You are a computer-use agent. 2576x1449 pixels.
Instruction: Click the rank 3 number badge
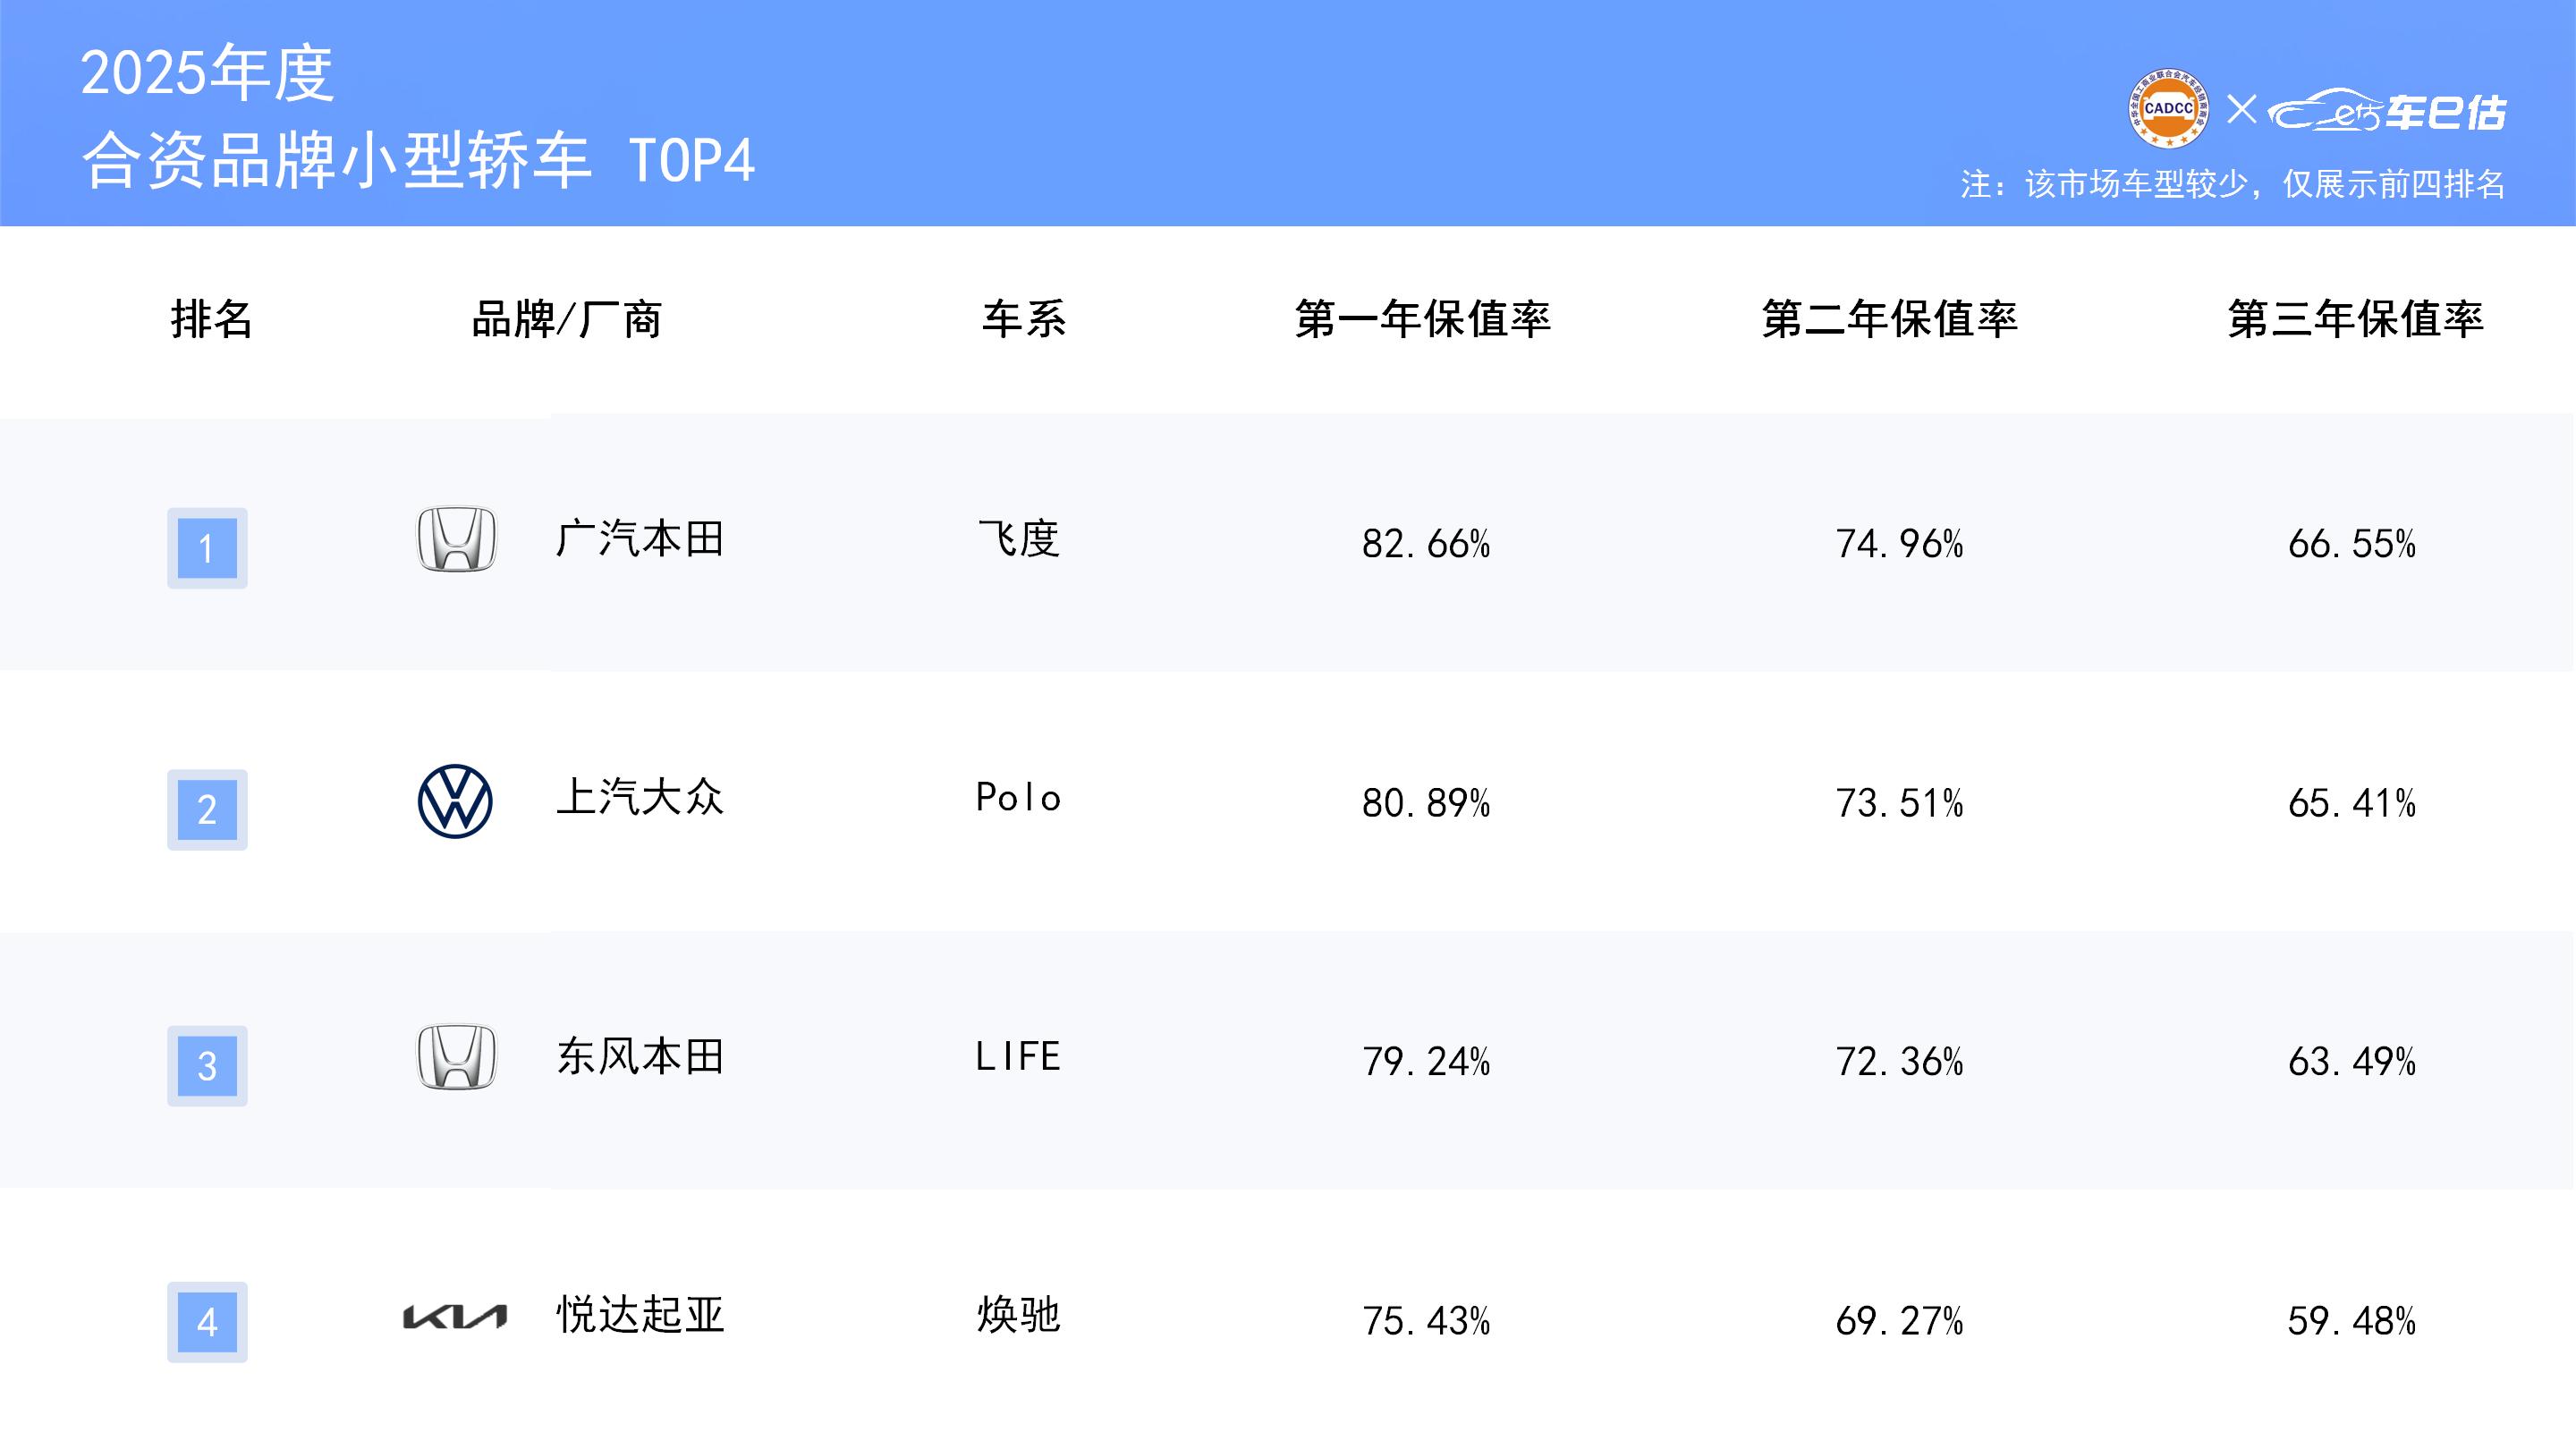(207, 1066)
